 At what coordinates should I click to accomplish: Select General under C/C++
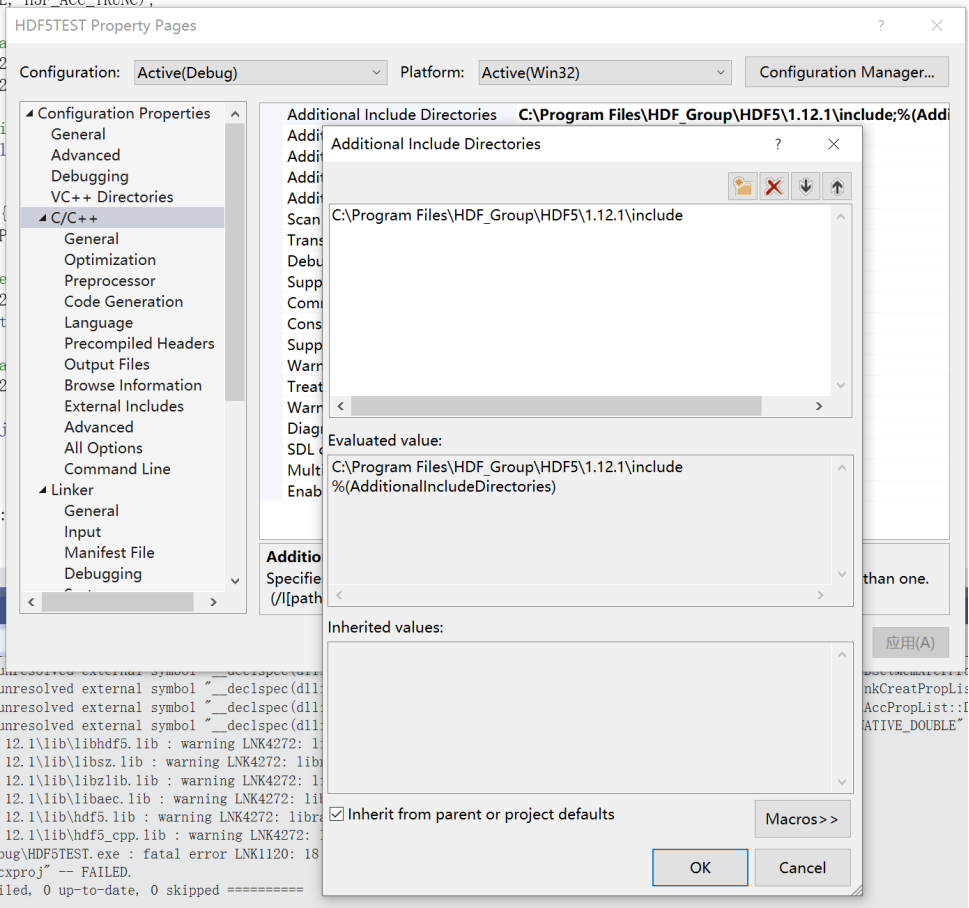pos(91,239)
